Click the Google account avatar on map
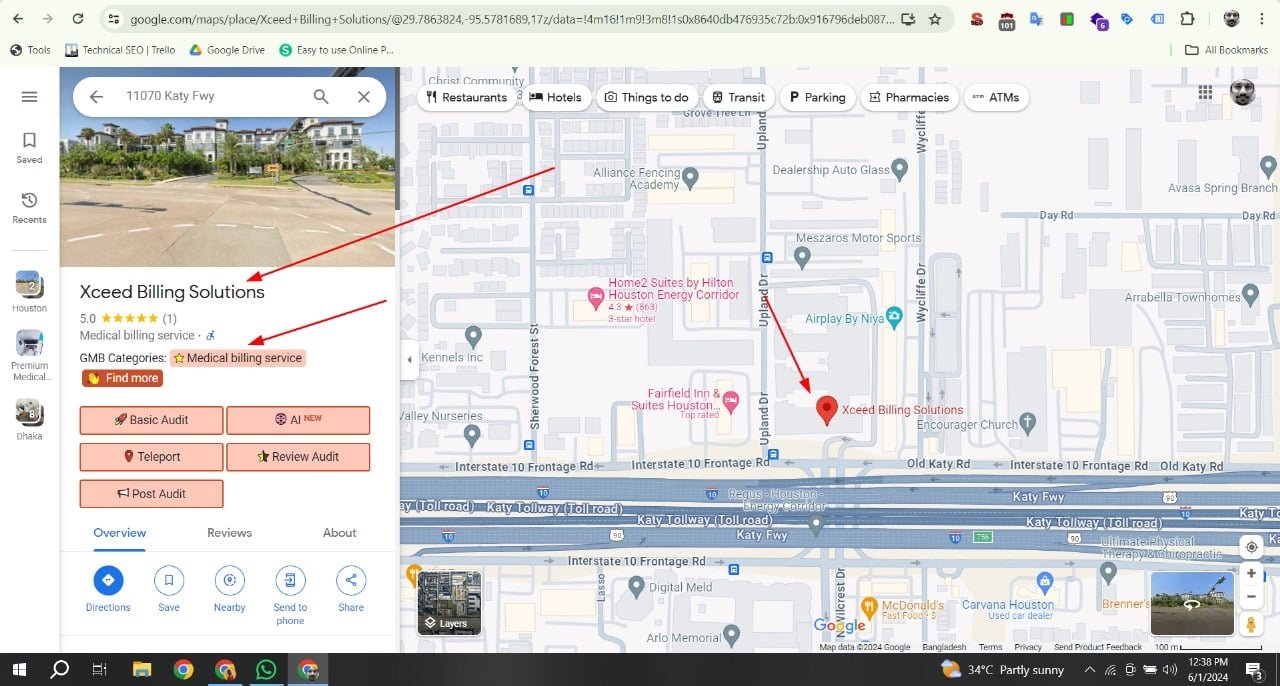This screenshot has height=686, width=1280. (x=1242, y=92)
